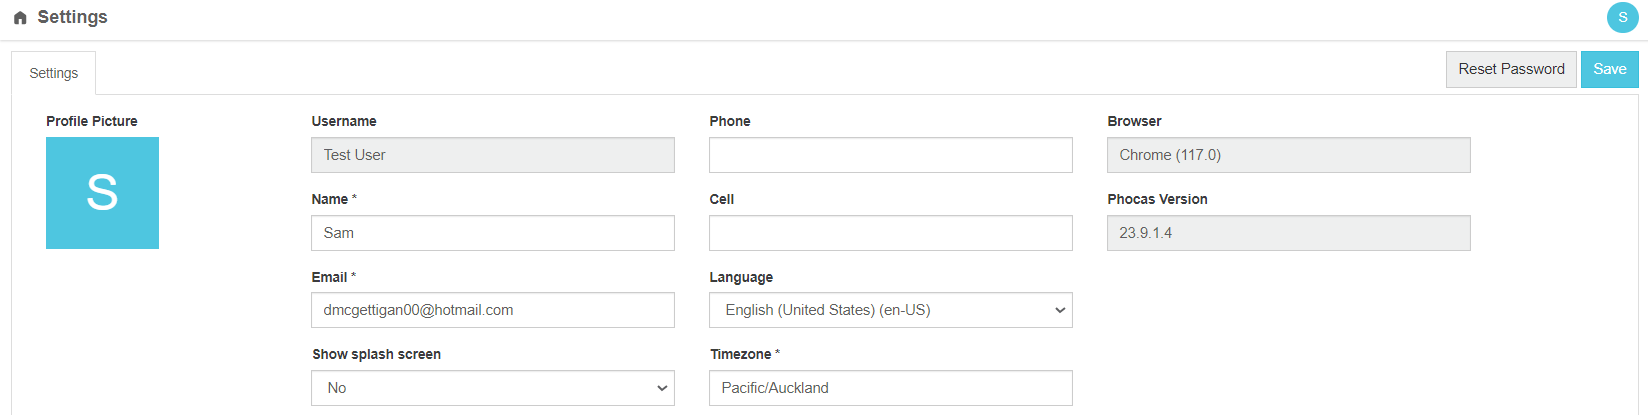Expand the Show splash screen dropdown
Viewport: 1648px width, 415px height.
coord(493,388)
